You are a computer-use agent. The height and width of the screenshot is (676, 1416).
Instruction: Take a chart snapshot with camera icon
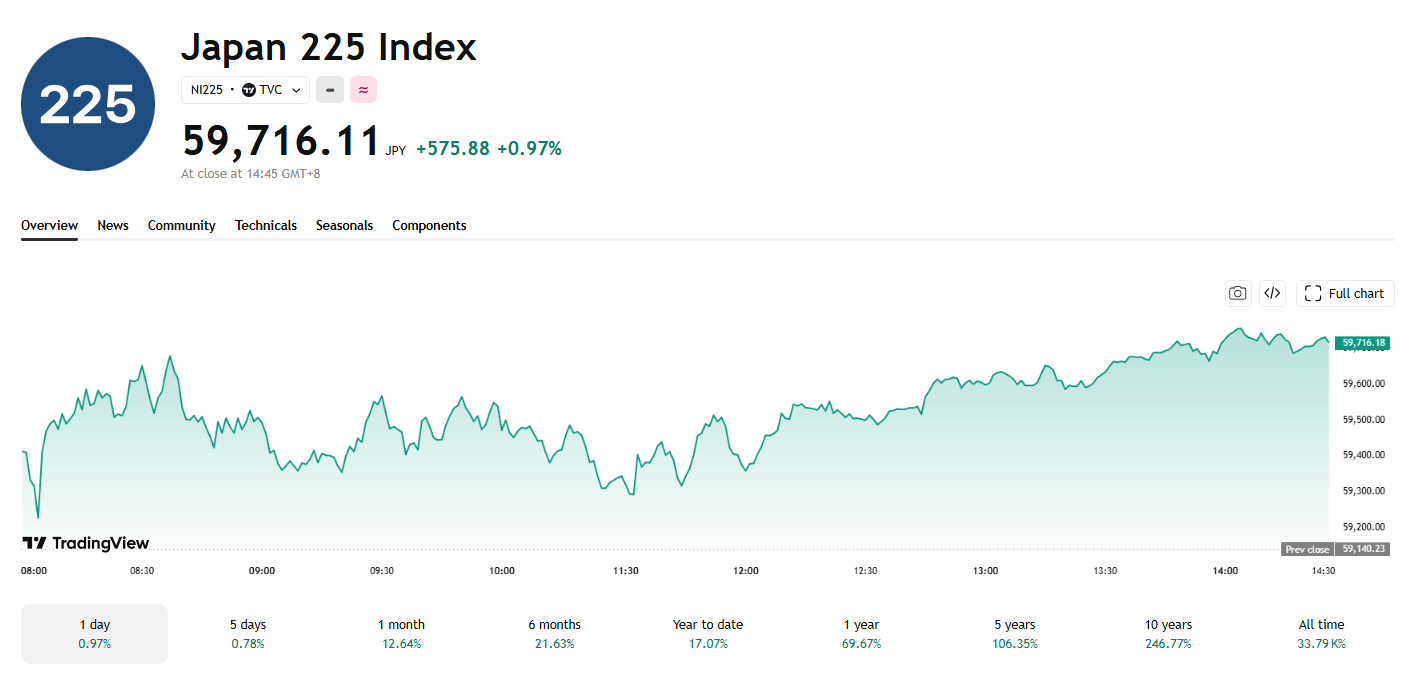[x=1238, y=293]
